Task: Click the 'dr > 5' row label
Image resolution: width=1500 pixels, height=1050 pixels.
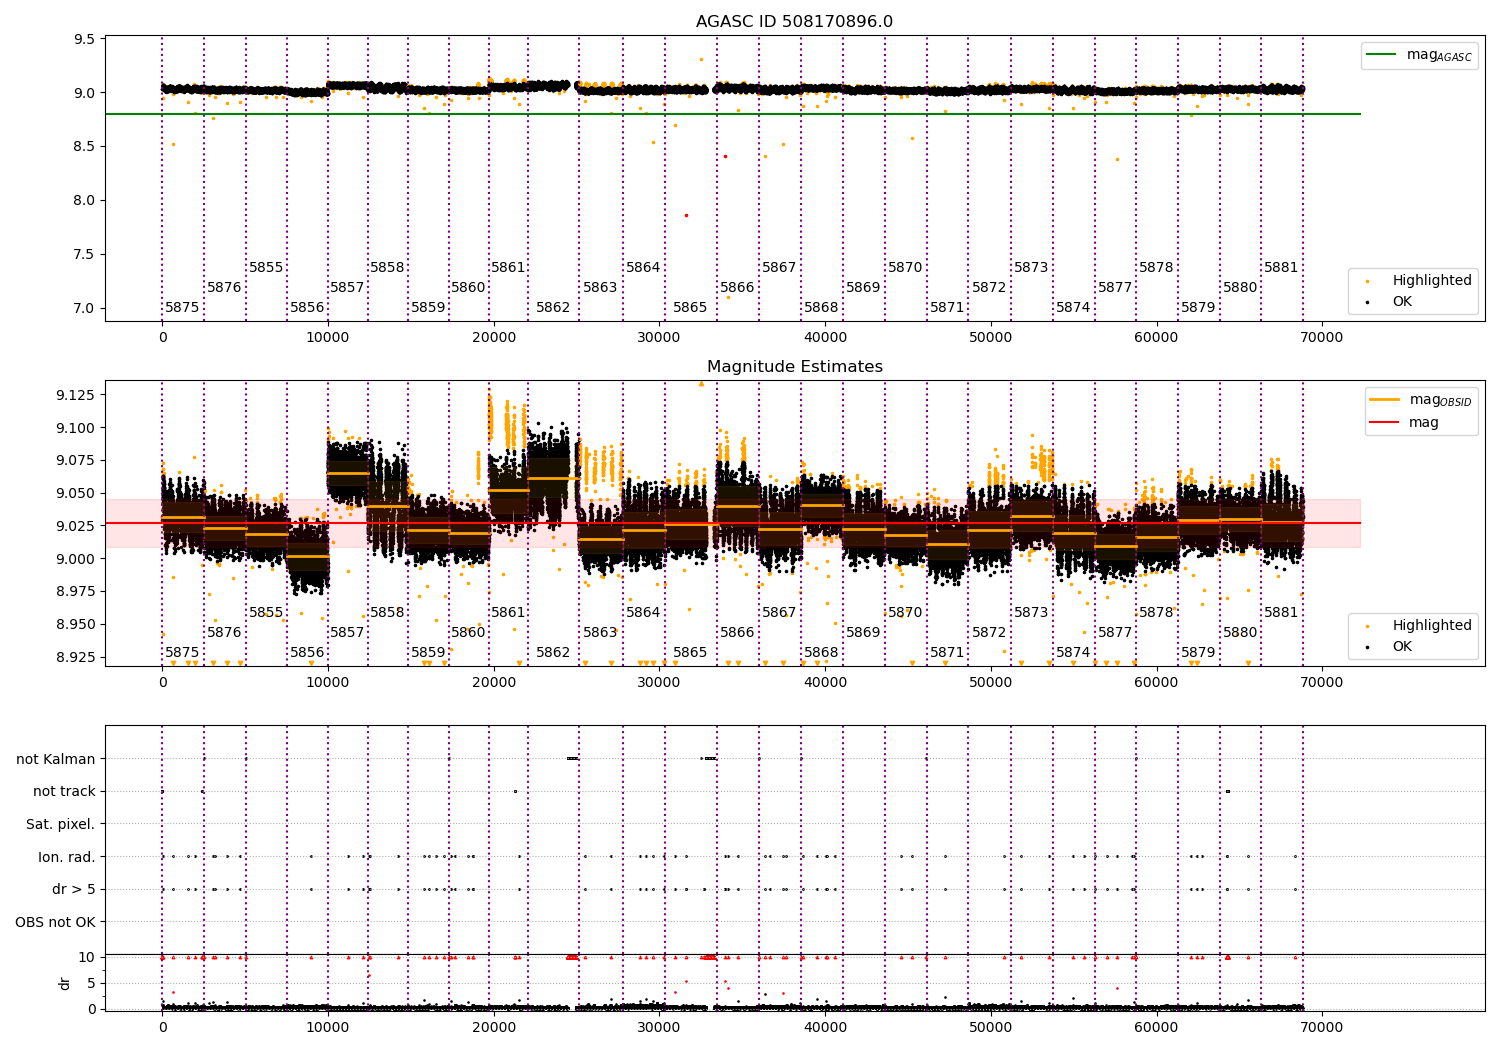Action: pyautogui.click(x=74, y=889)
